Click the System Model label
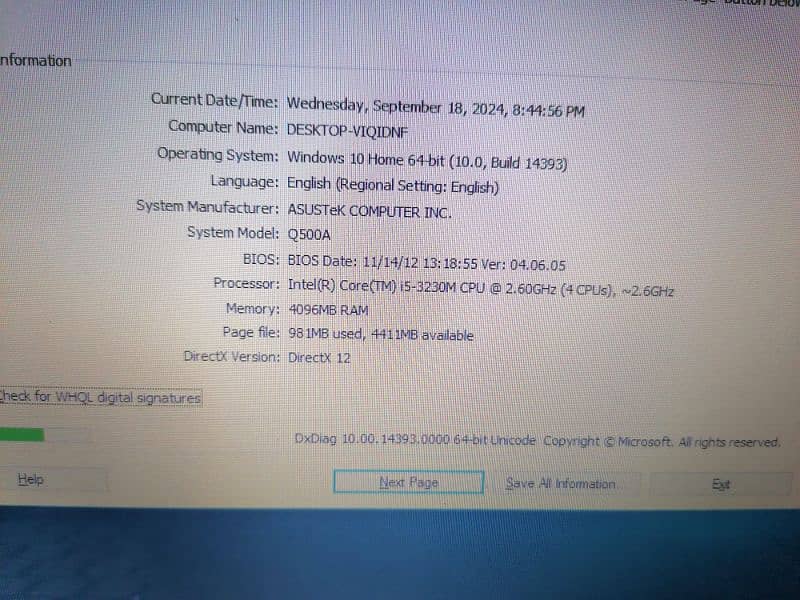The width and height of the screenshot is (800, 600). (x=233, y=233)
